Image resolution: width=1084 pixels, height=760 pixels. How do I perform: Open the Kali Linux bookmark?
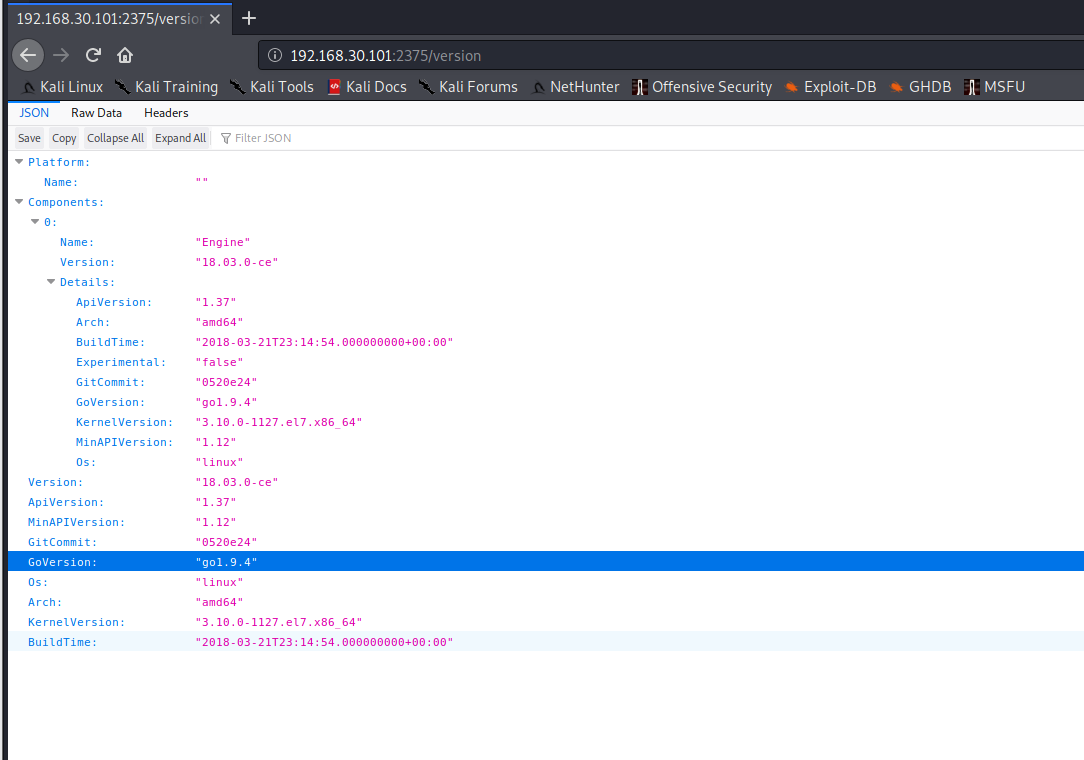click(63, 87)
